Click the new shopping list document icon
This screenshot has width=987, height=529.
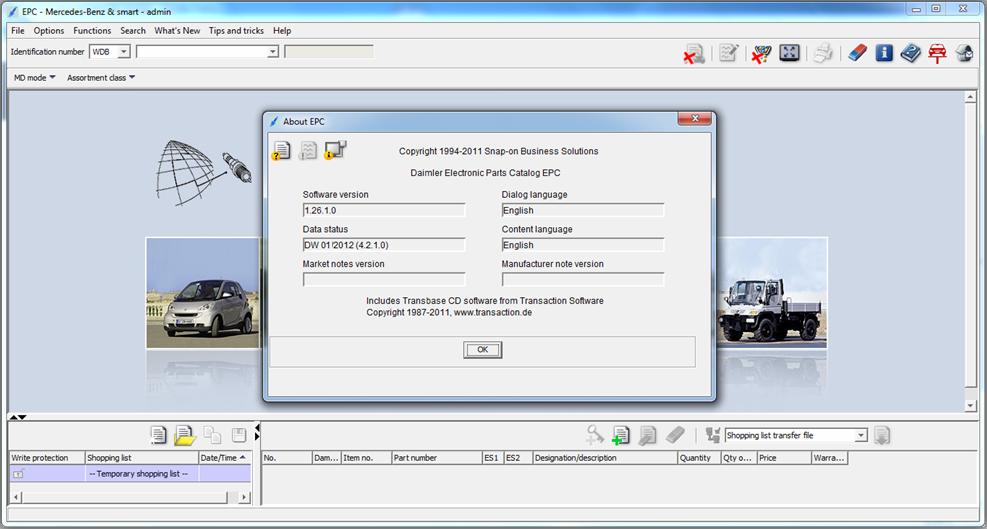click(x=159, y=435)
